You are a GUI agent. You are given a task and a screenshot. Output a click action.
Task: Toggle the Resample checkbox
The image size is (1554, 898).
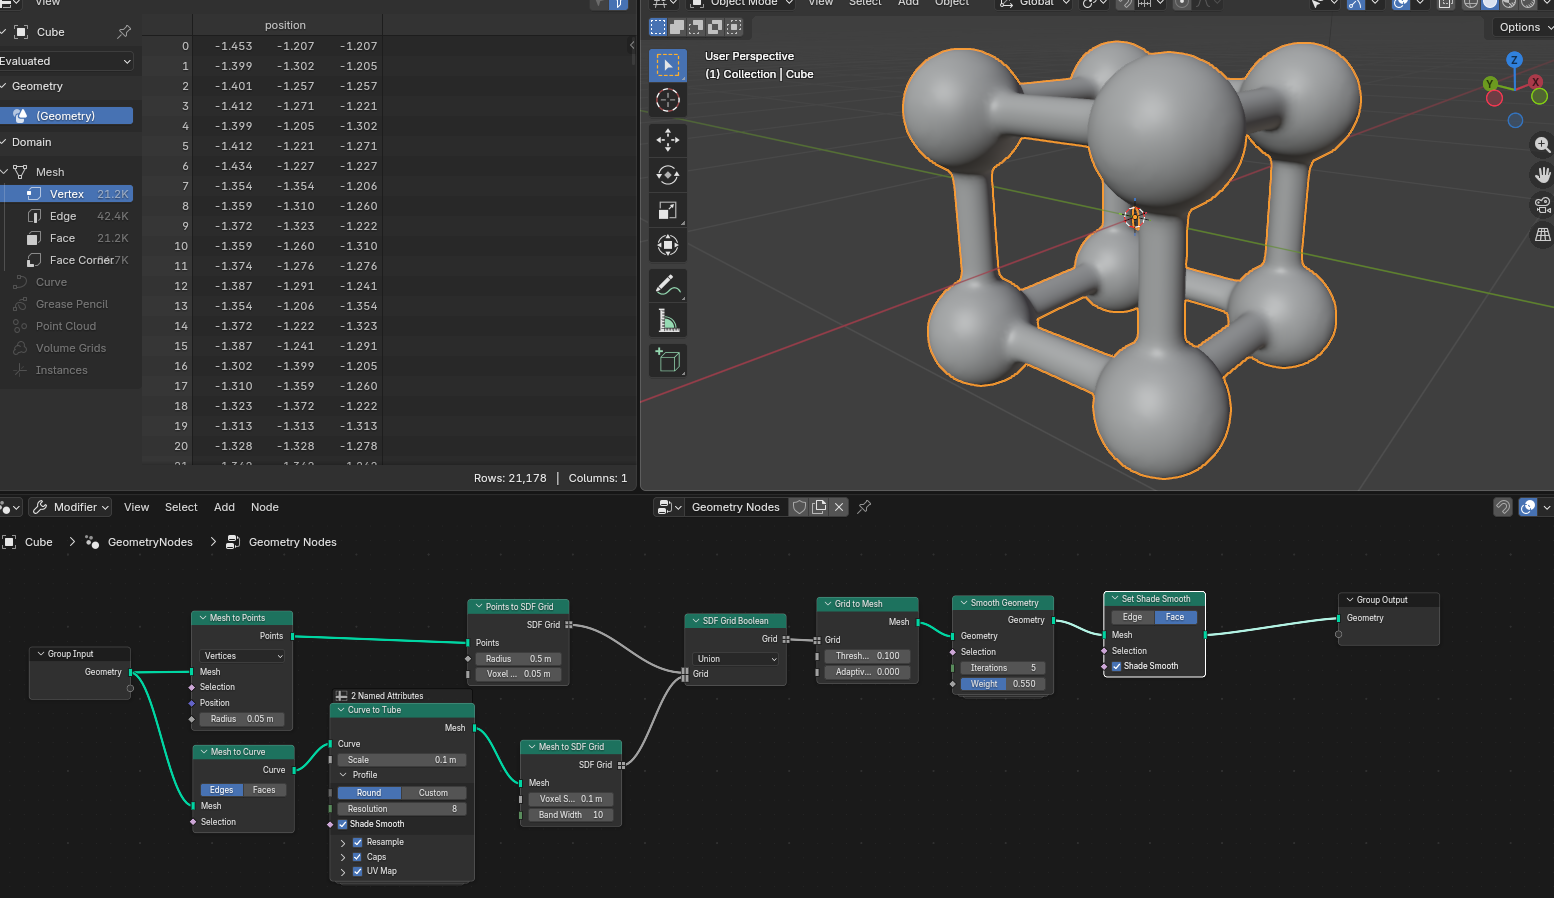(x=358, y=843)
